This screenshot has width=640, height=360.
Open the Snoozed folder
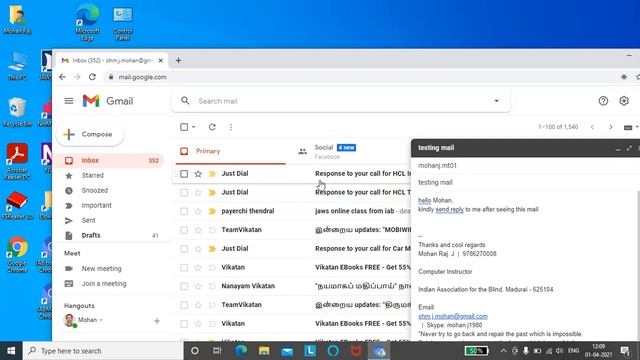[x=109, y=191]
